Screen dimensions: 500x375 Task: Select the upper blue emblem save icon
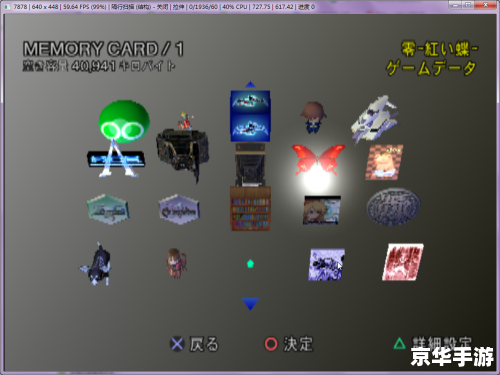(250, 102)
